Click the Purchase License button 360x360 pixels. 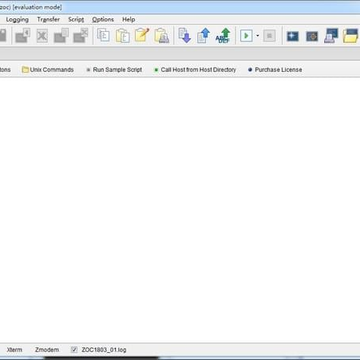275,70
